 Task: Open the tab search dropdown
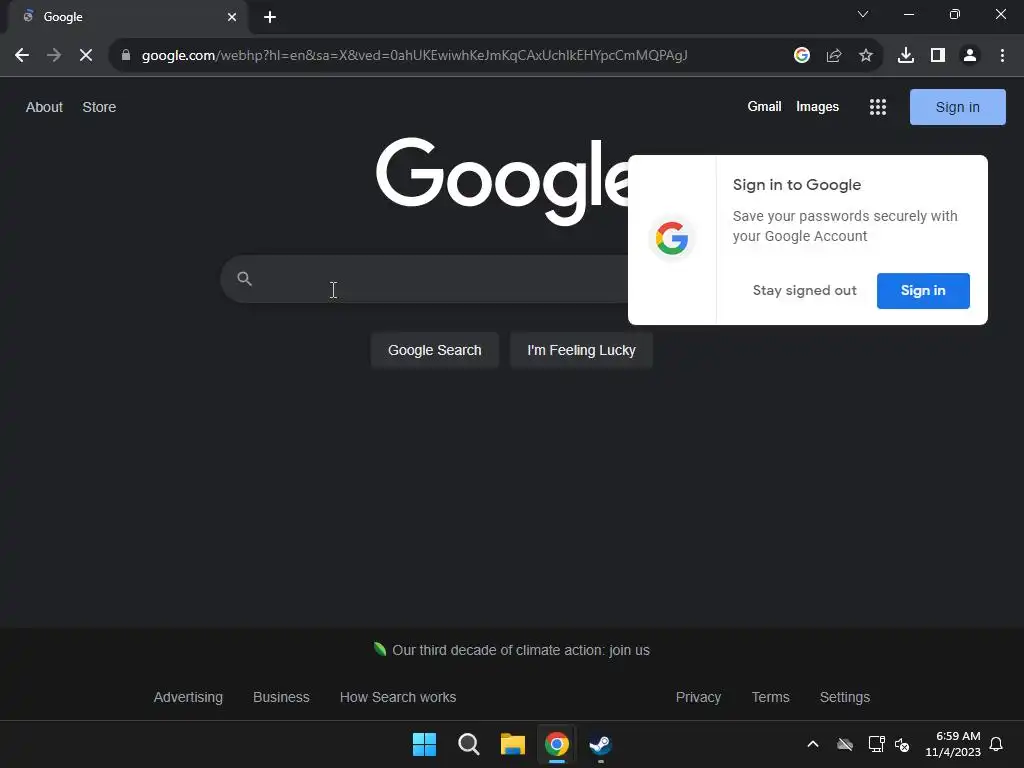[x=863, y=14]
